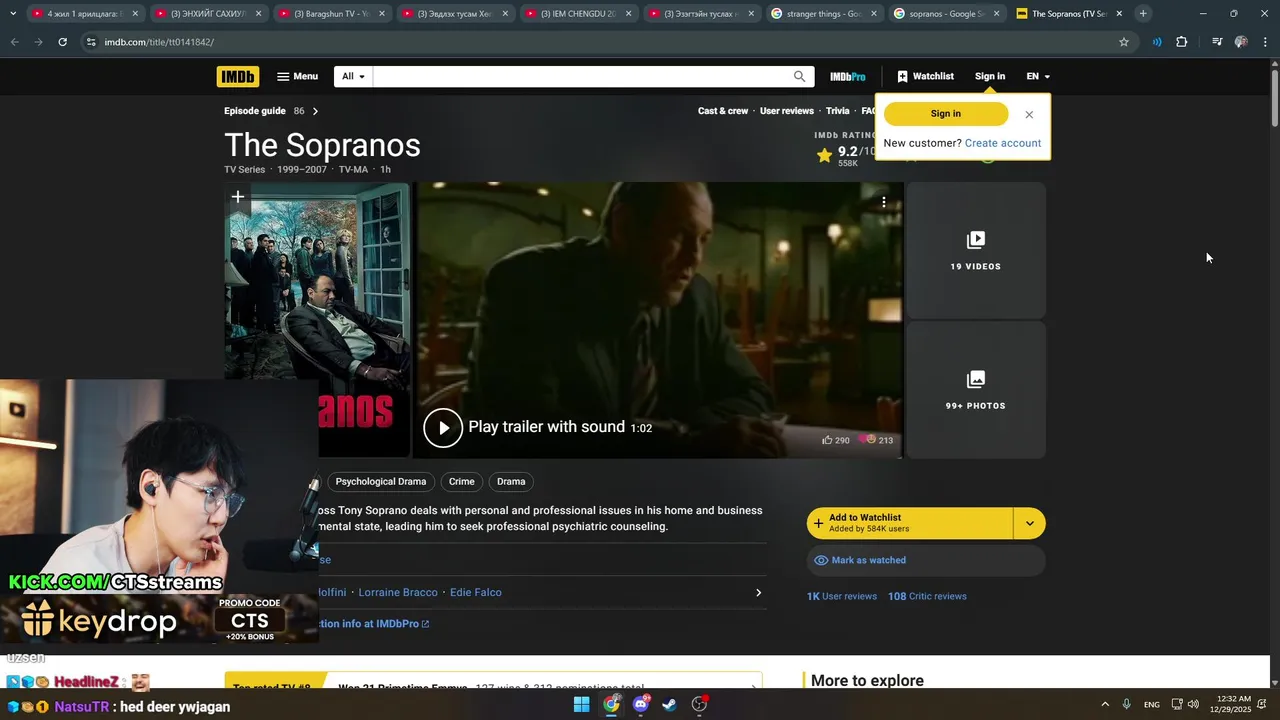Open Discord from the taskbar
Screen dimensions: 1280x720
[641, 704]
